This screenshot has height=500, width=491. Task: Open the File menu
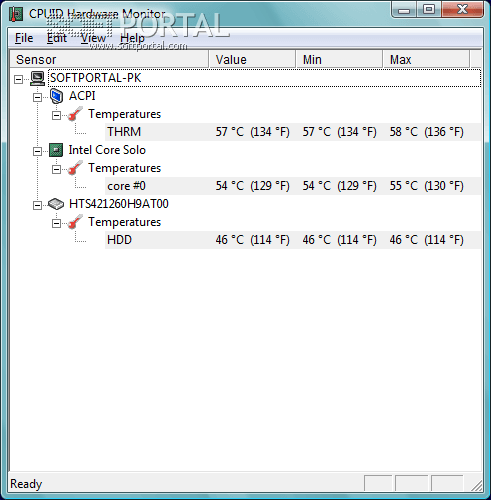pos(24,38)
